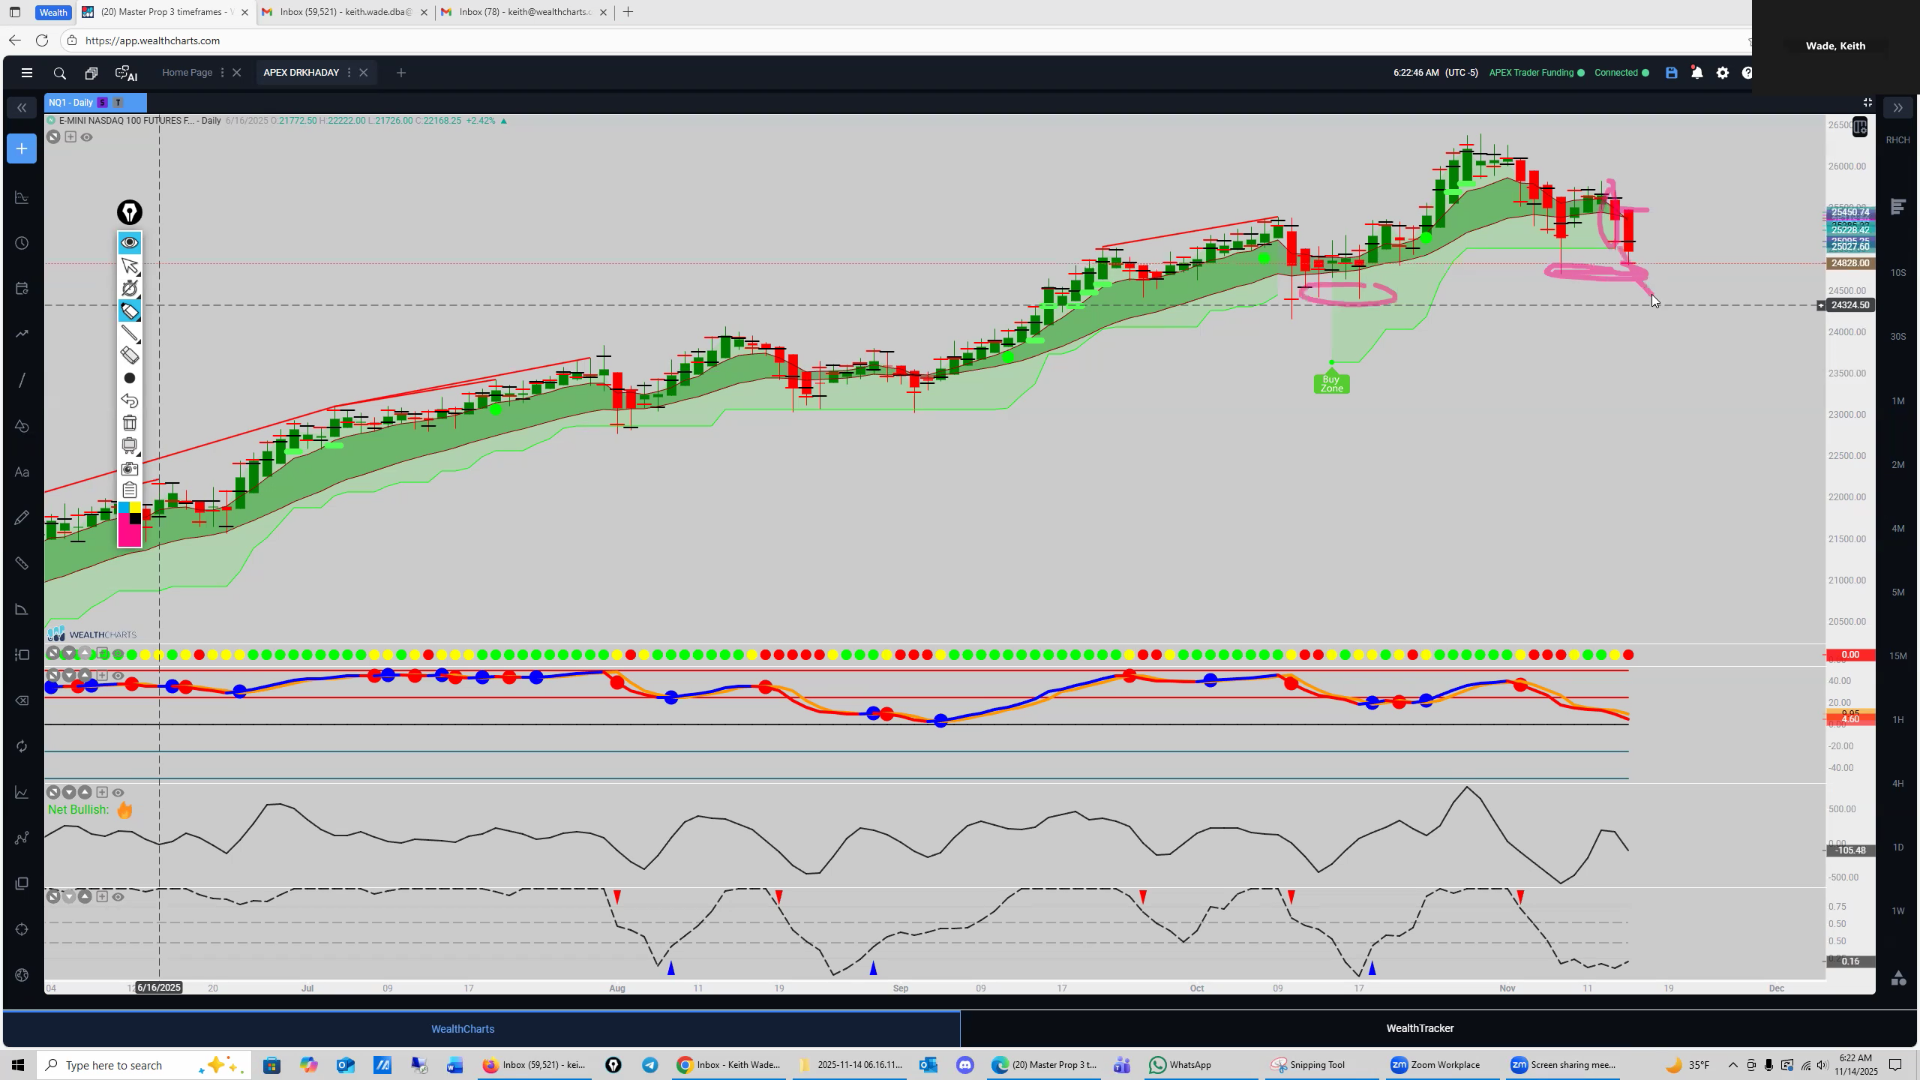Open the notifications bell
Image resolution: width=1920 pixels, height=1080 pixels.
pyautogui.click(x=1697, y=73)
